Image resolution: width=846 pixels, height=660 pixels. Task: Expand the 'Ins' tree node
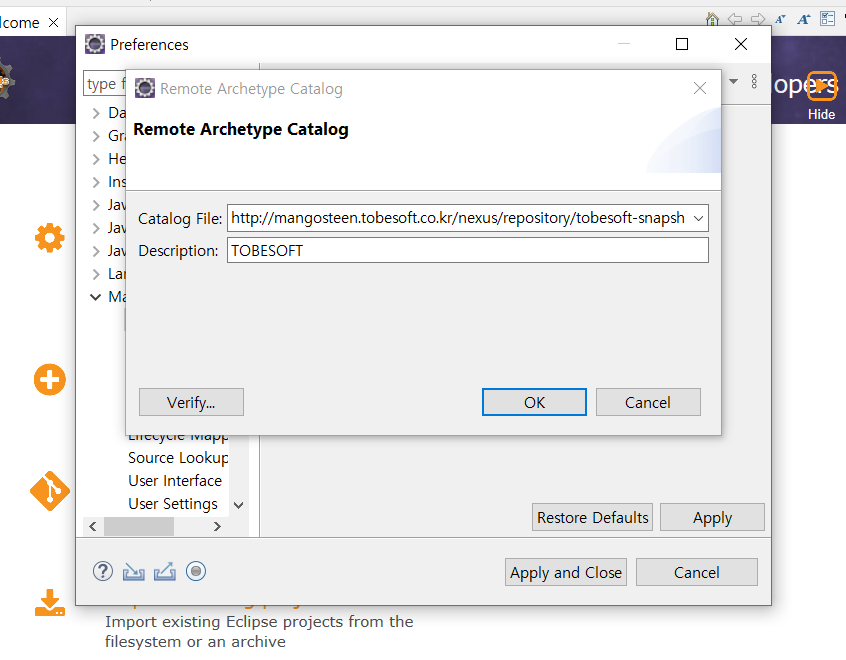(x=96, y=182)
